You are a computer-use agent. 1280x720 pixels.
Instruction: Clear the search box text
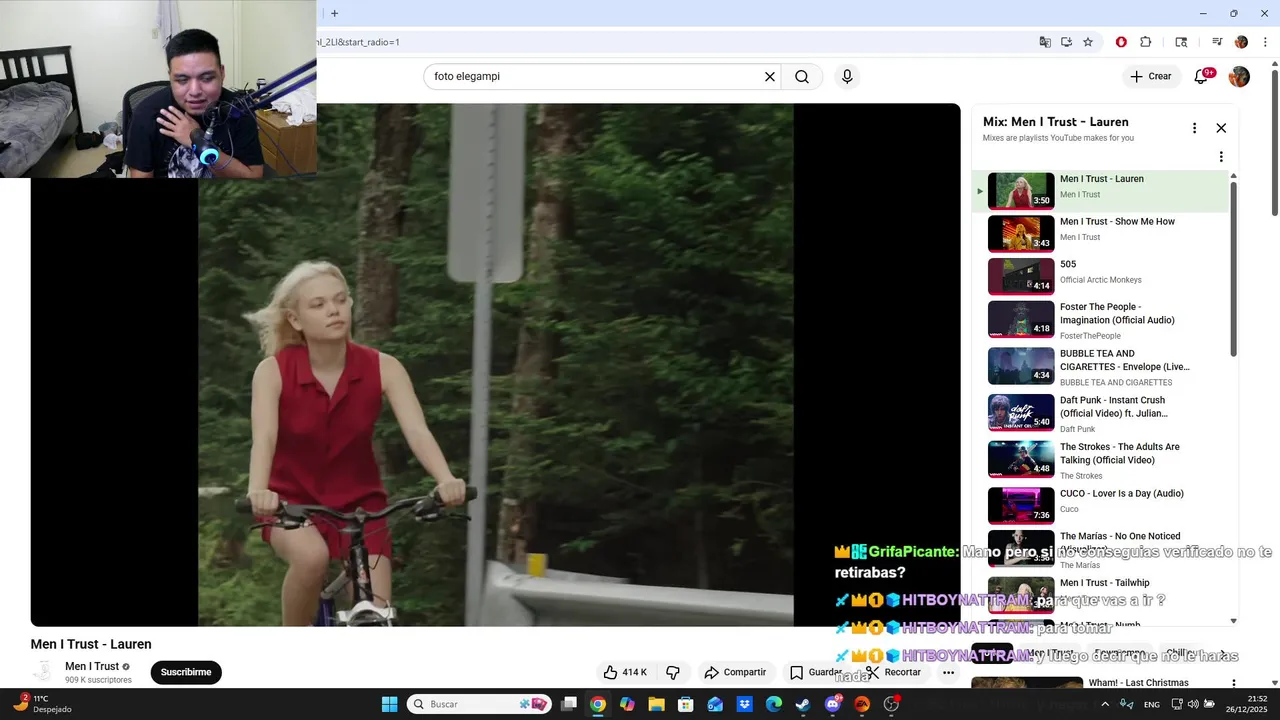770,77
